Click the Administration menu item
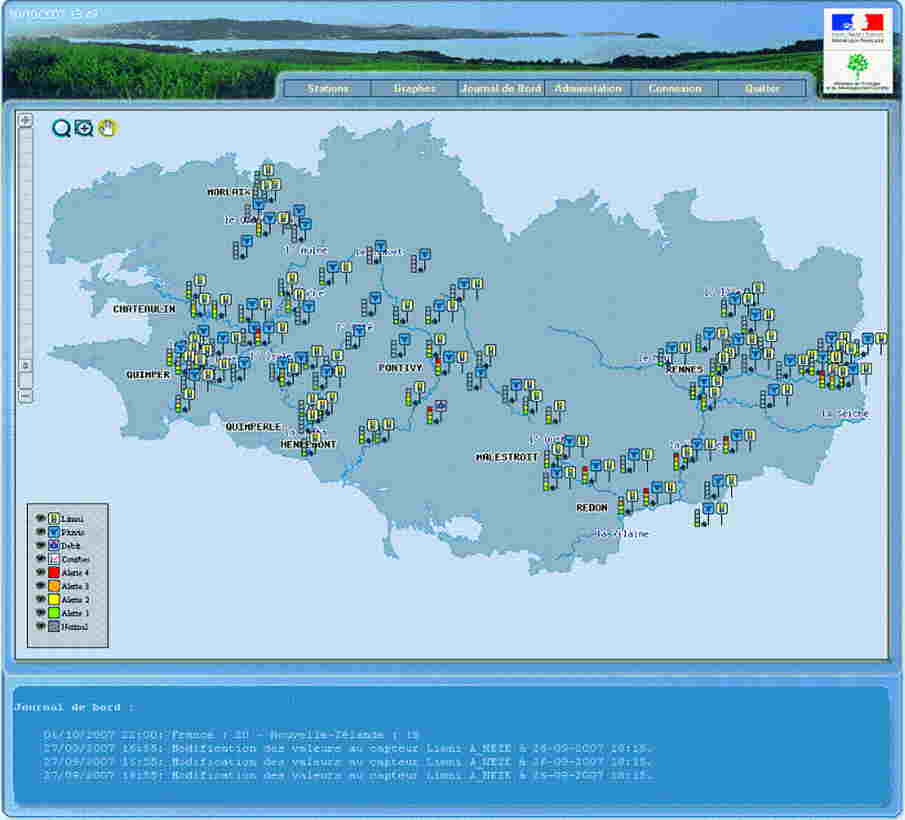The width and height of the screenshot is (905, 820). click(x=589, y=88)
